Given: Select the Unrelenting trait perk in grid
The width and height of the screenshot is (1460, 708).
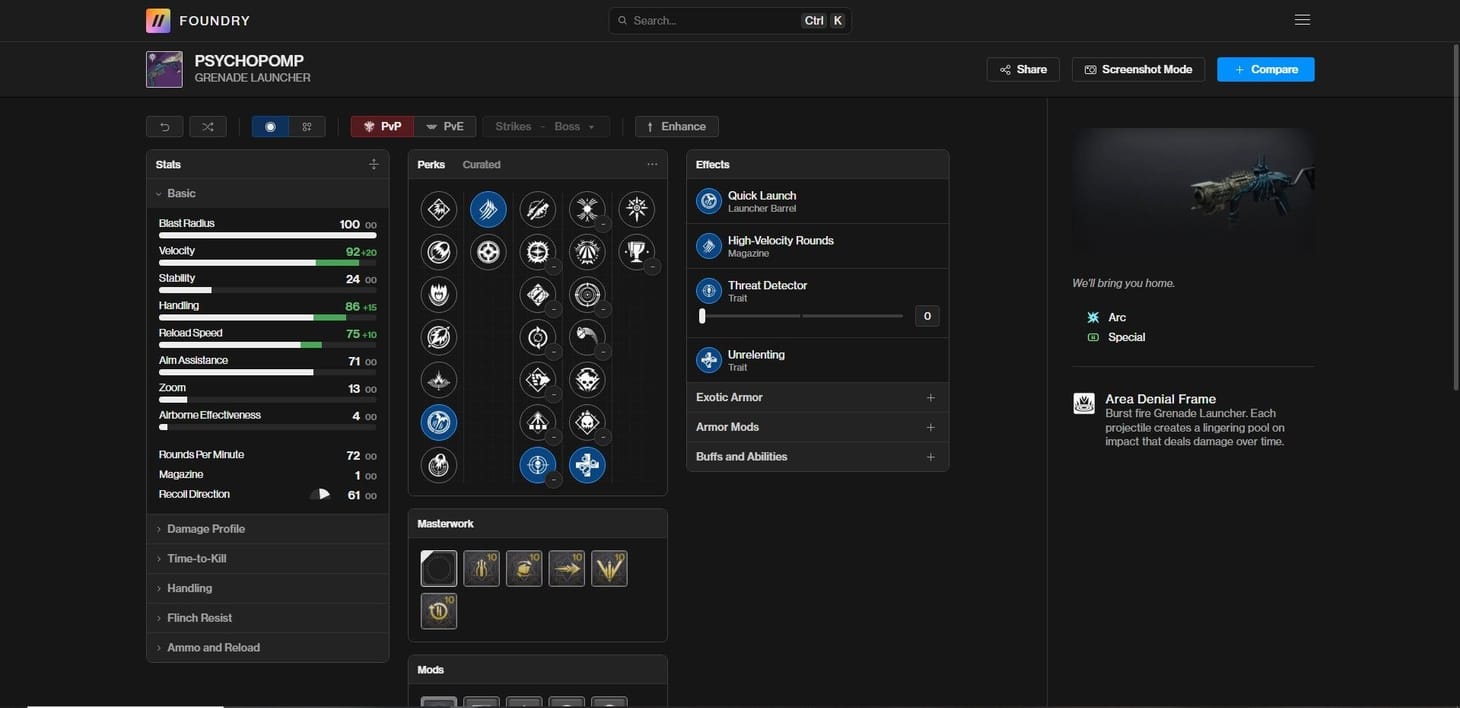Looking at the screenshot, I should [587, 465].
